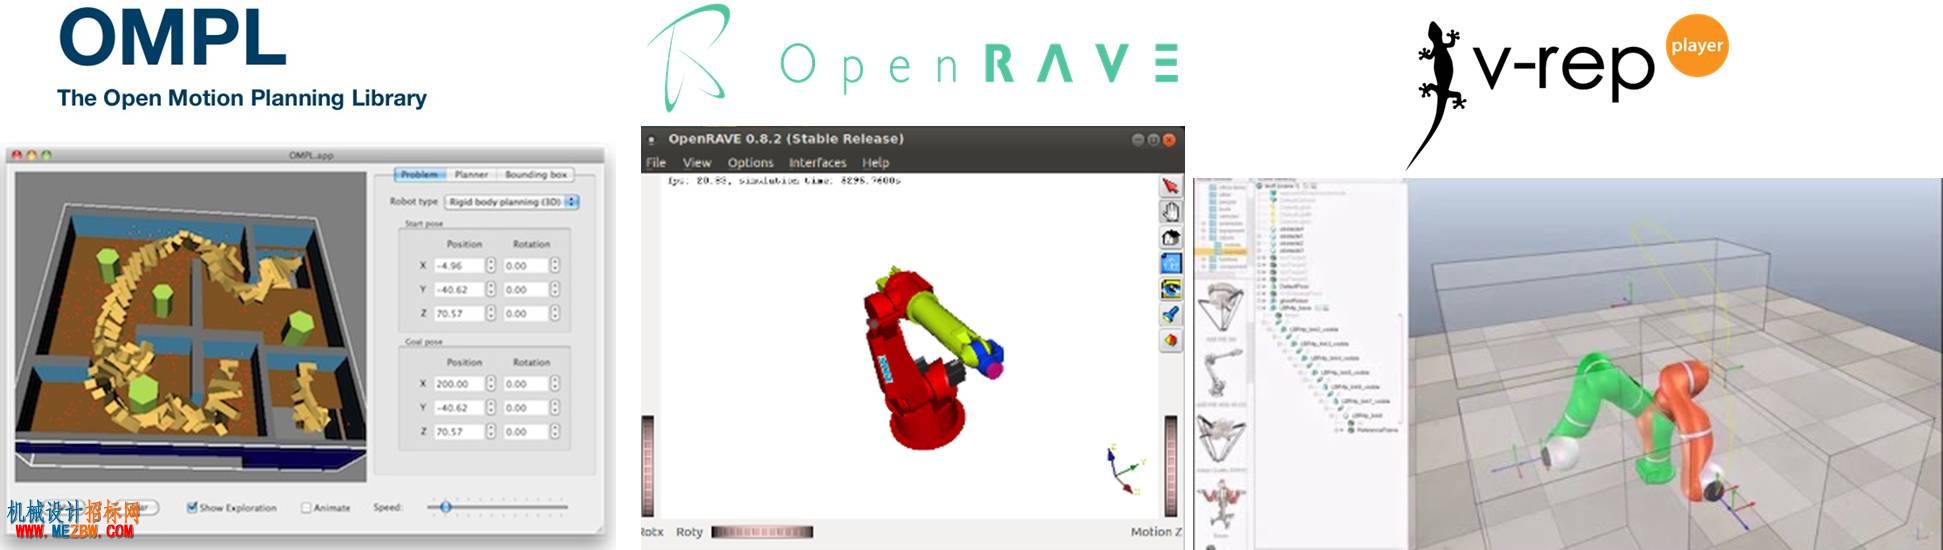This screenshot has height=550, width=1943.
Task: Click stepper beside Start pose Y position
Action: coord(490,289)
